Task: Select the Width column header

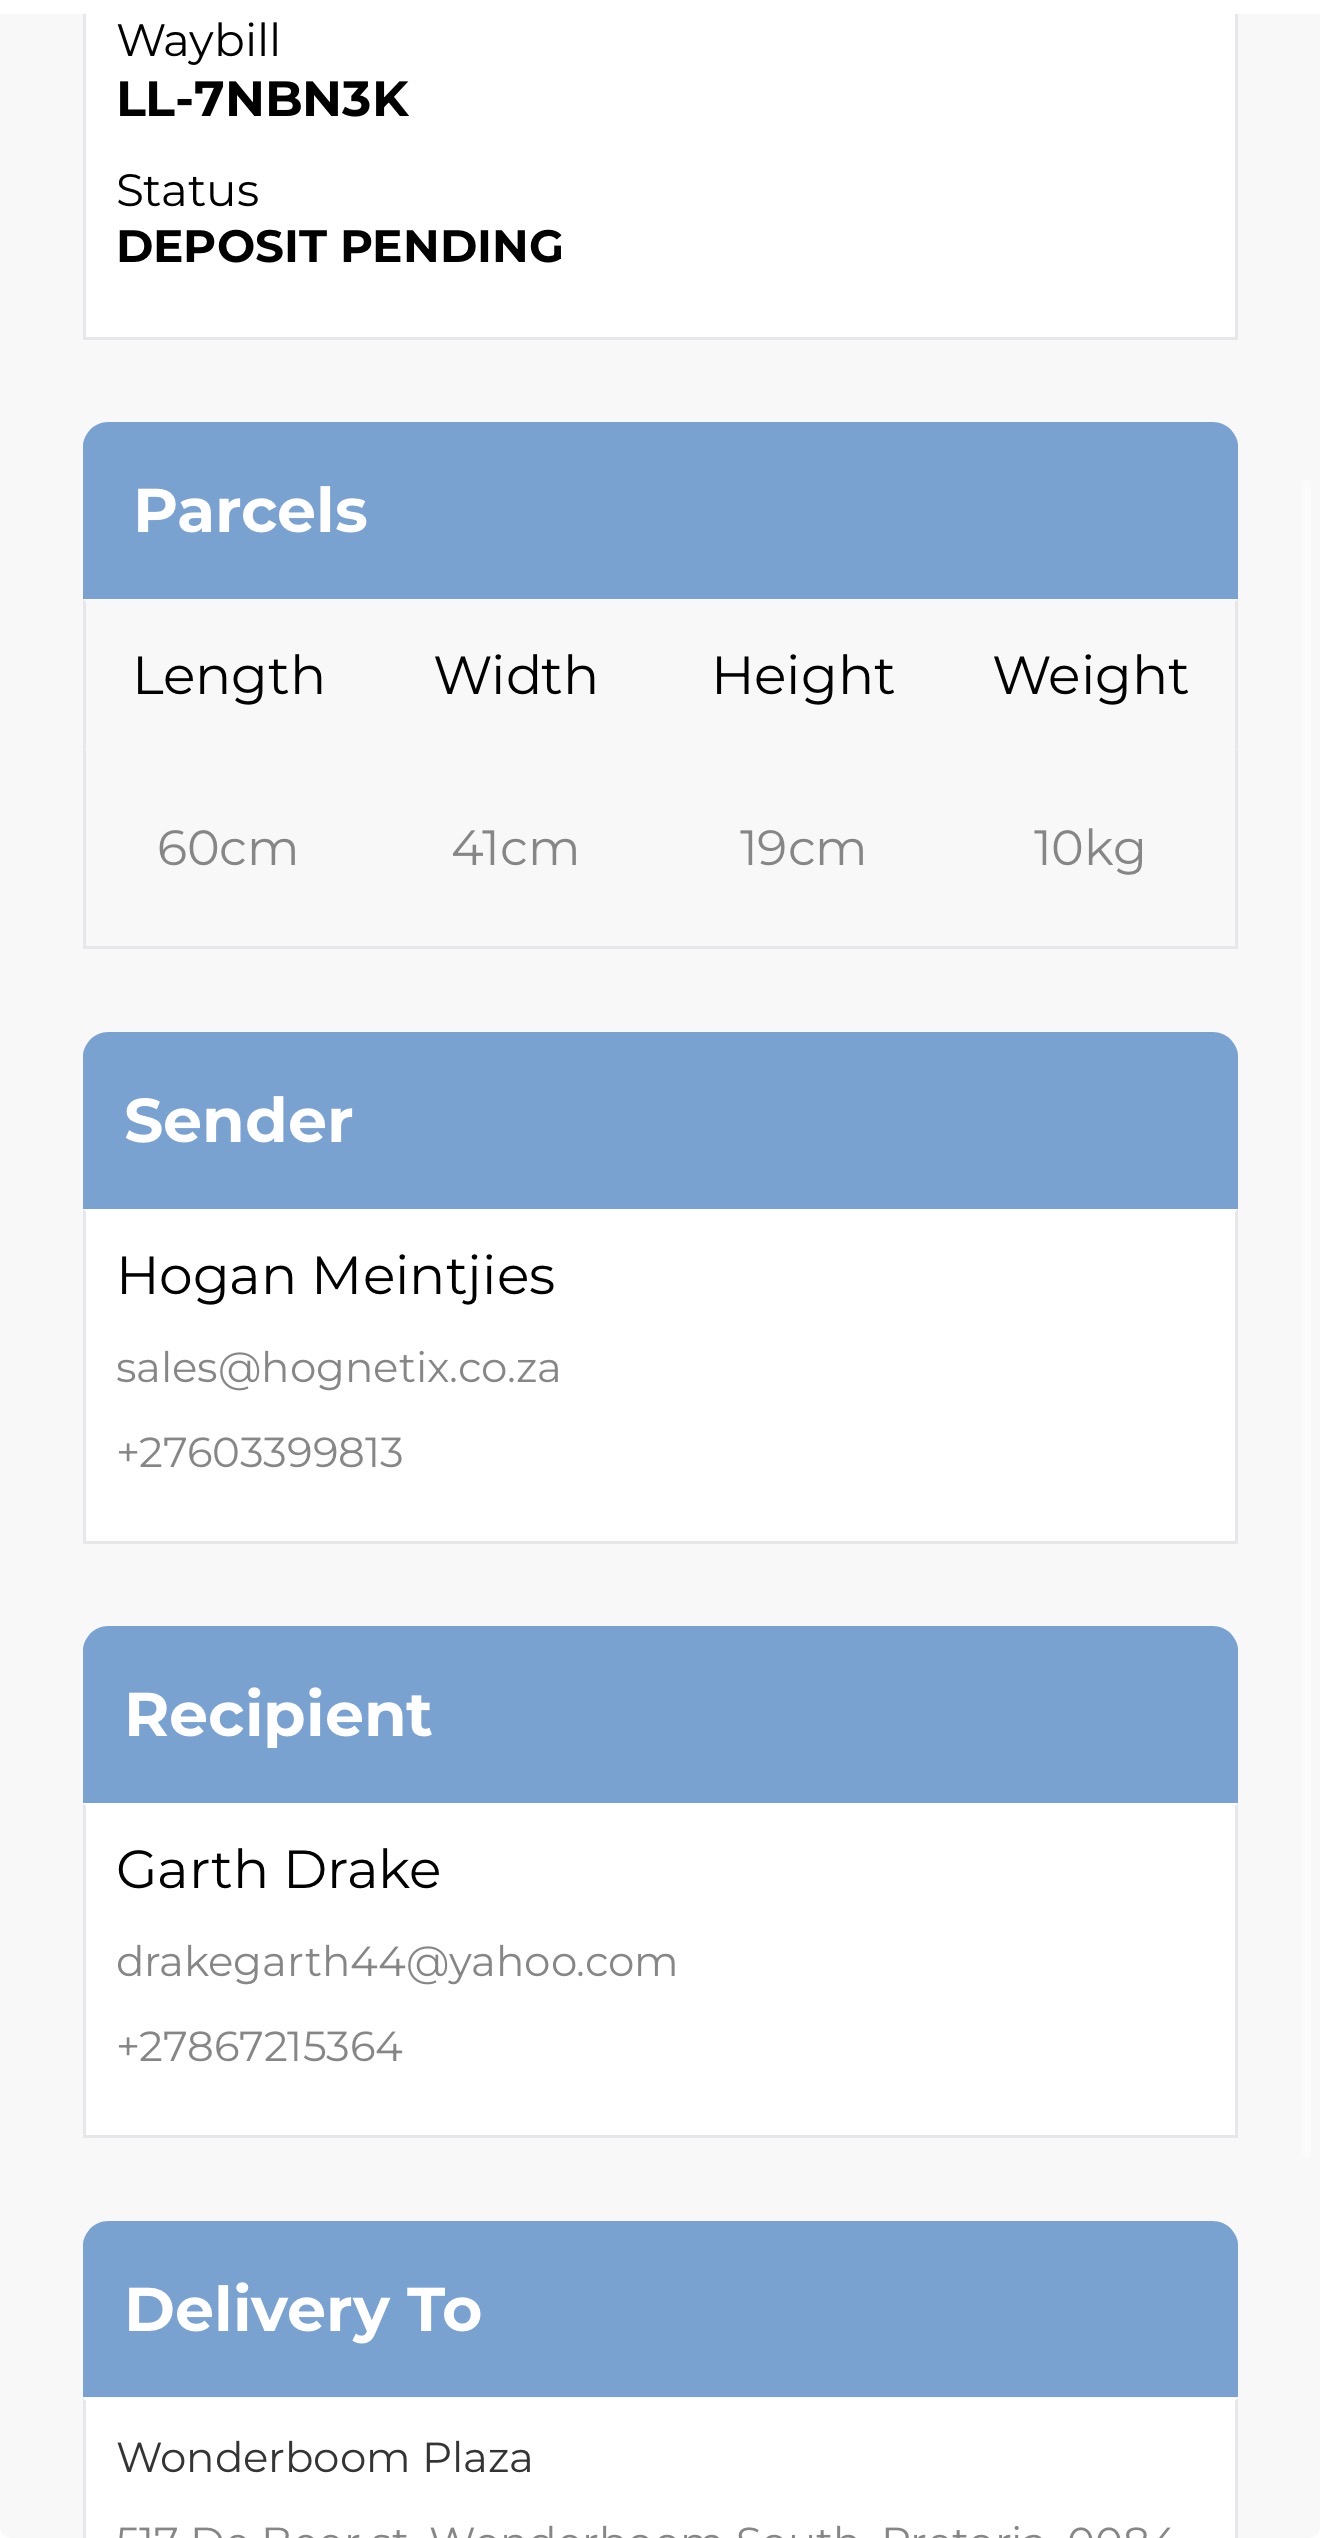Action: pyautogui.click(x=516, y=675)
